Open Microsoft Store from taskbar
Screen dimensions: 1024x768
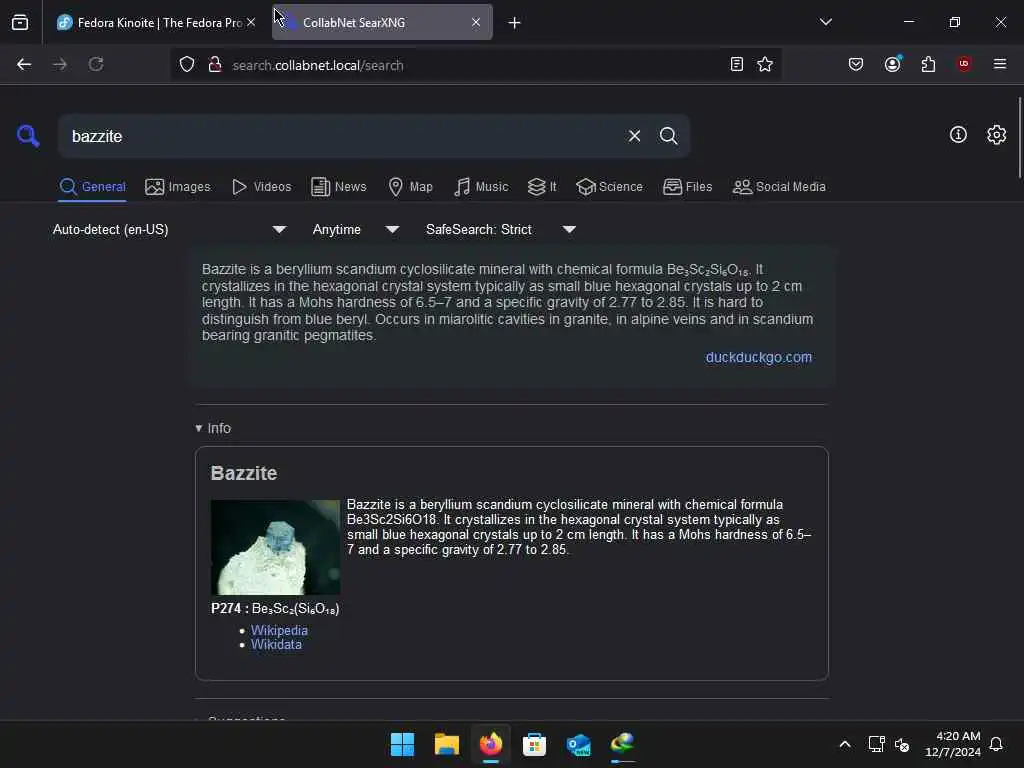pos(534,744)
